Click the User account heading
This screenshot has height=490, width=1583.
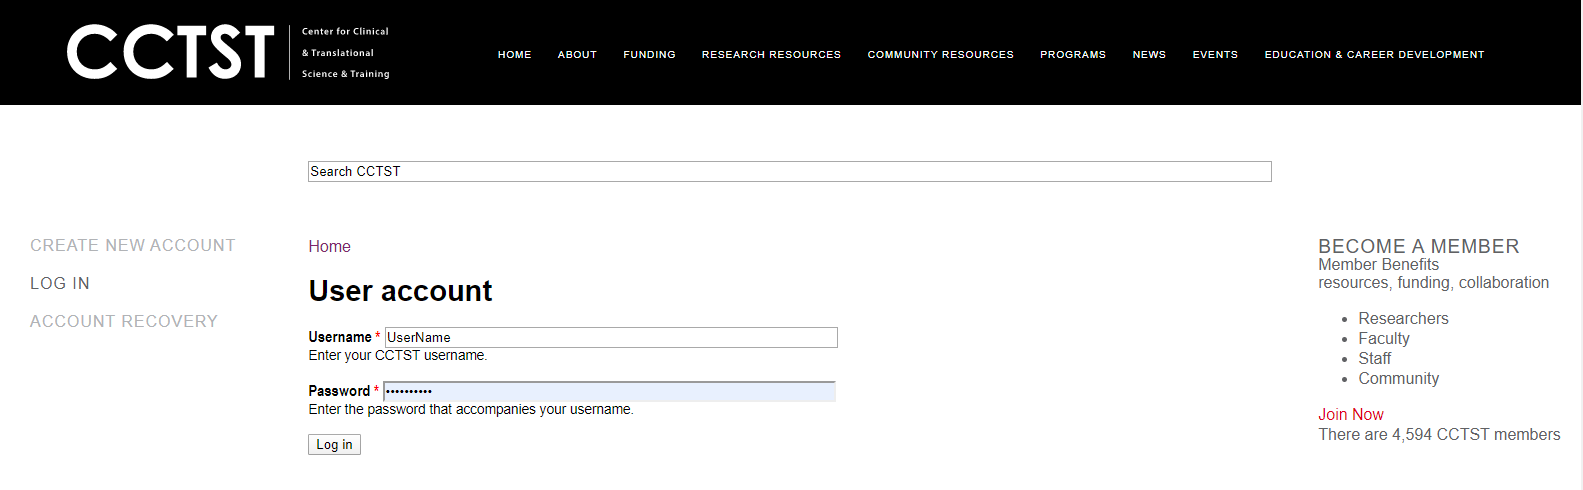point(400,291)
